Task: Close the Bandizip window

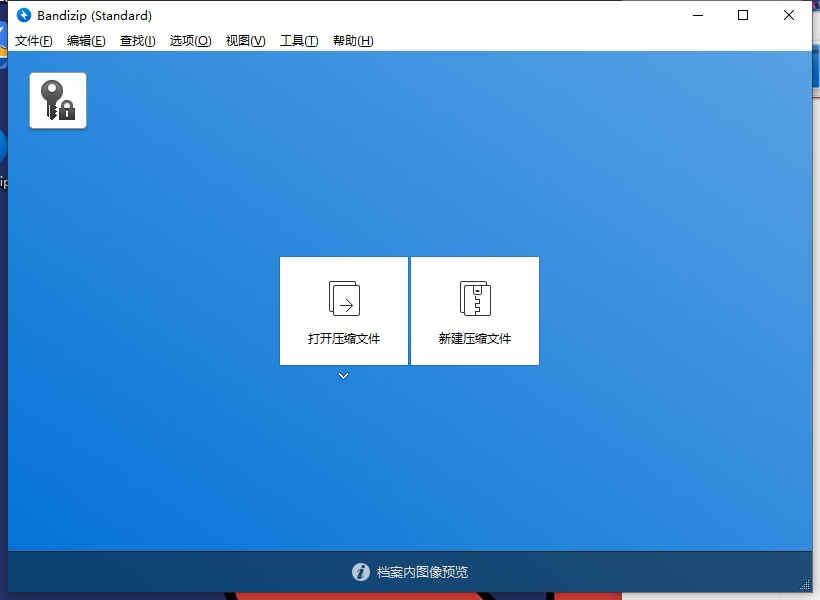Action: (x=789, y=15)
